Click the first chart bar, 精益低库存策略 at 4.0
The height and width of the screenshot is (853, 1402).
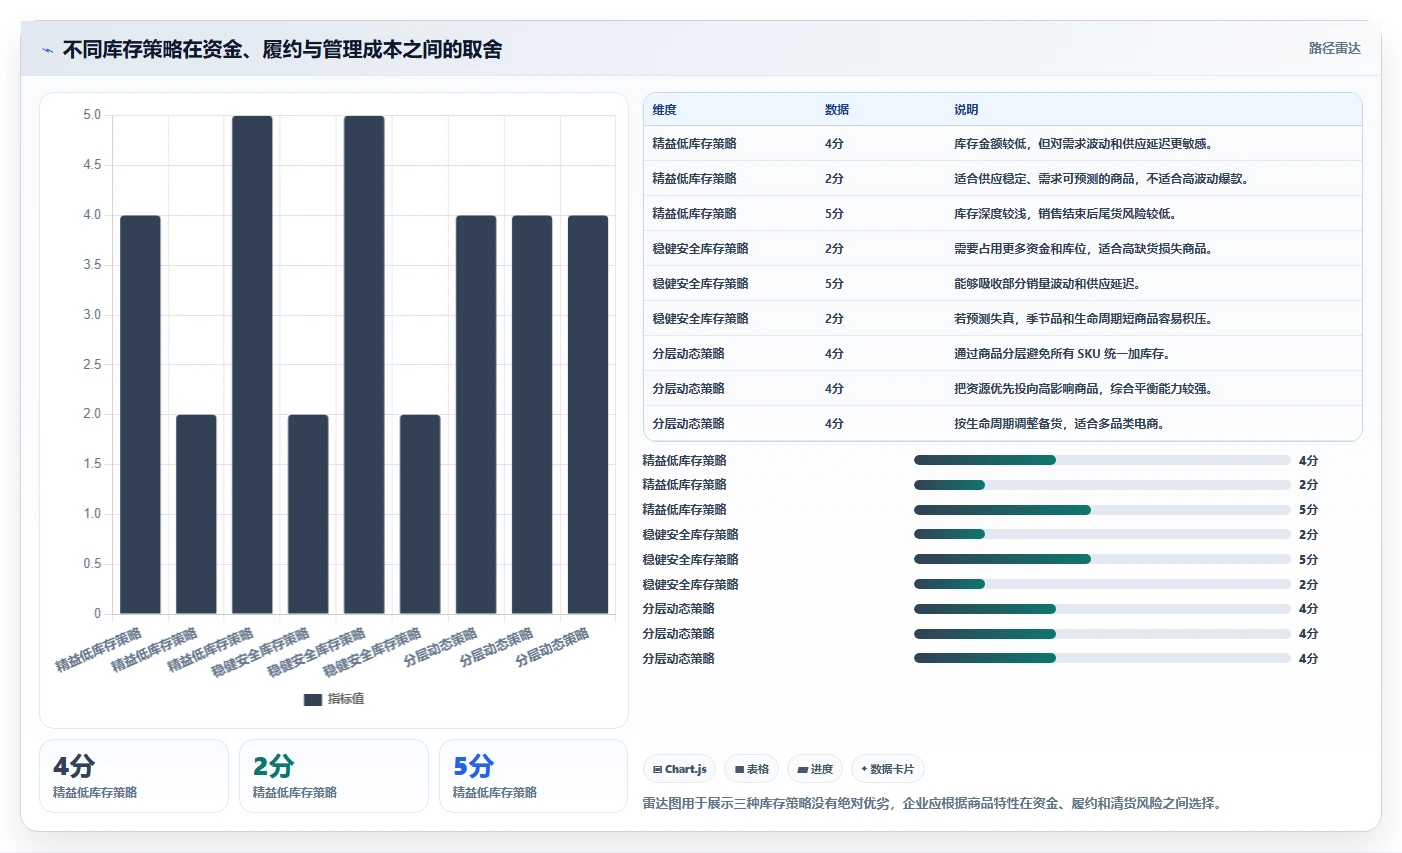point(140,415)
